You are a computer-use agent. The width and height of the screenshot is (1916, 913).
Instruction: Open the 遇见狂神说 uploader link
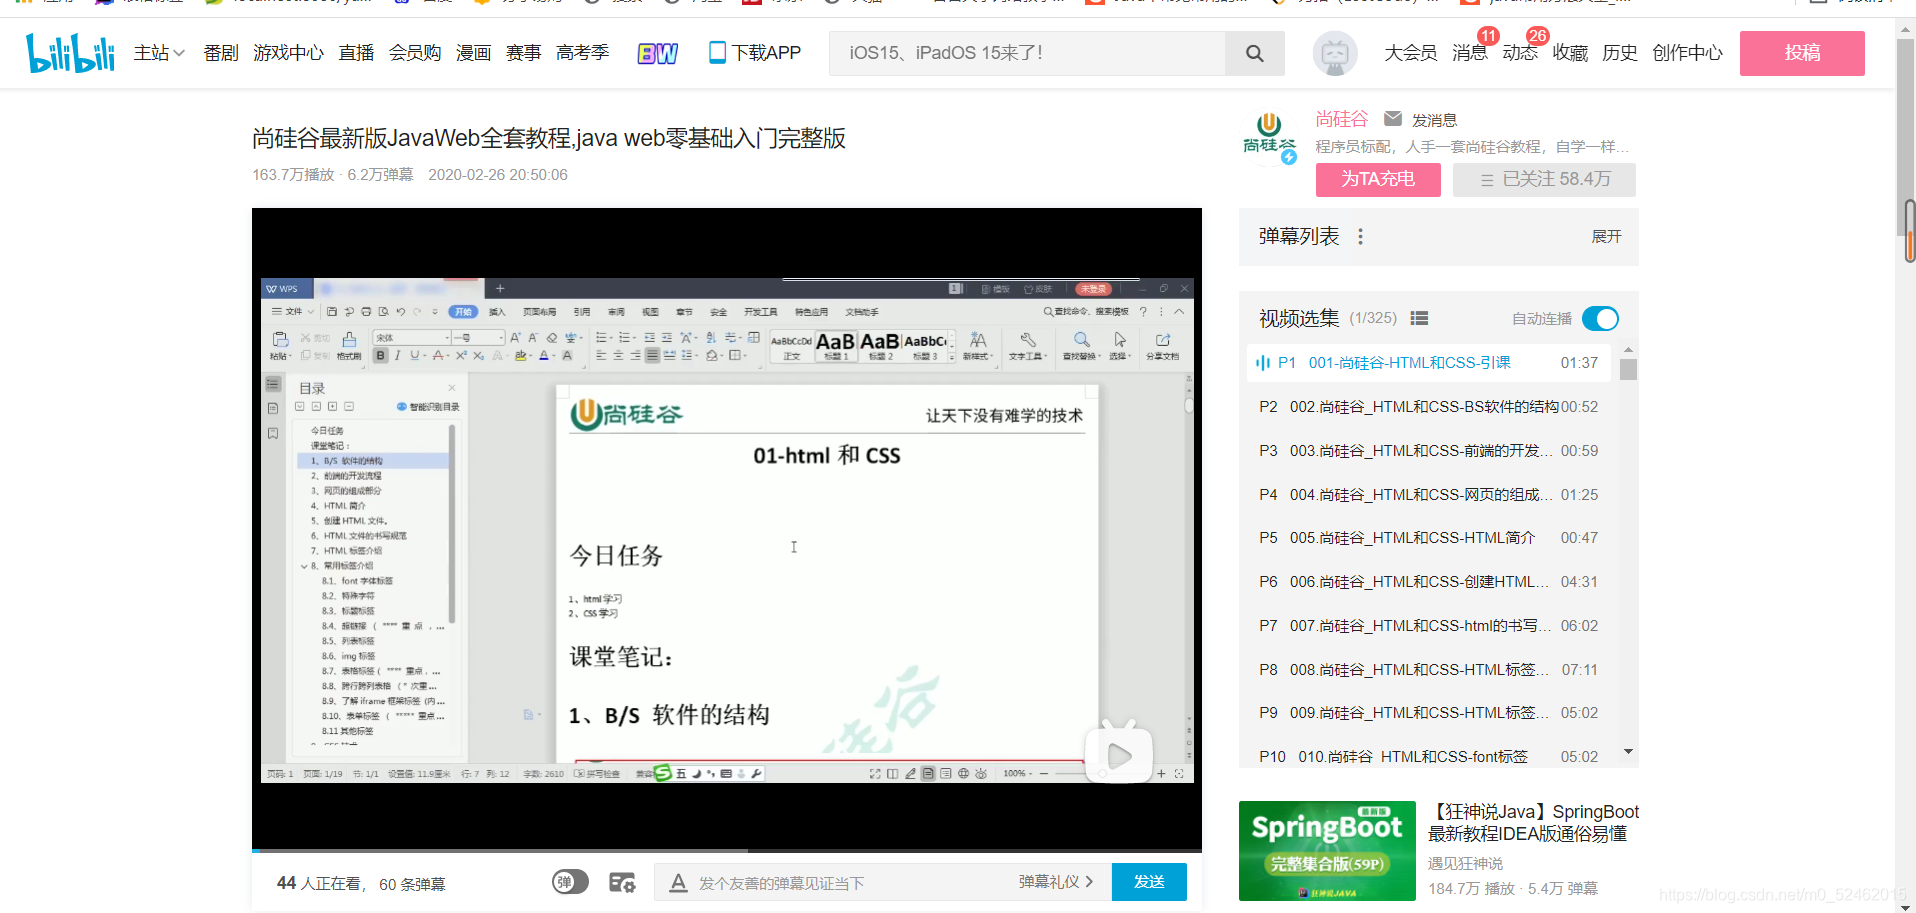click(1465, 864)
